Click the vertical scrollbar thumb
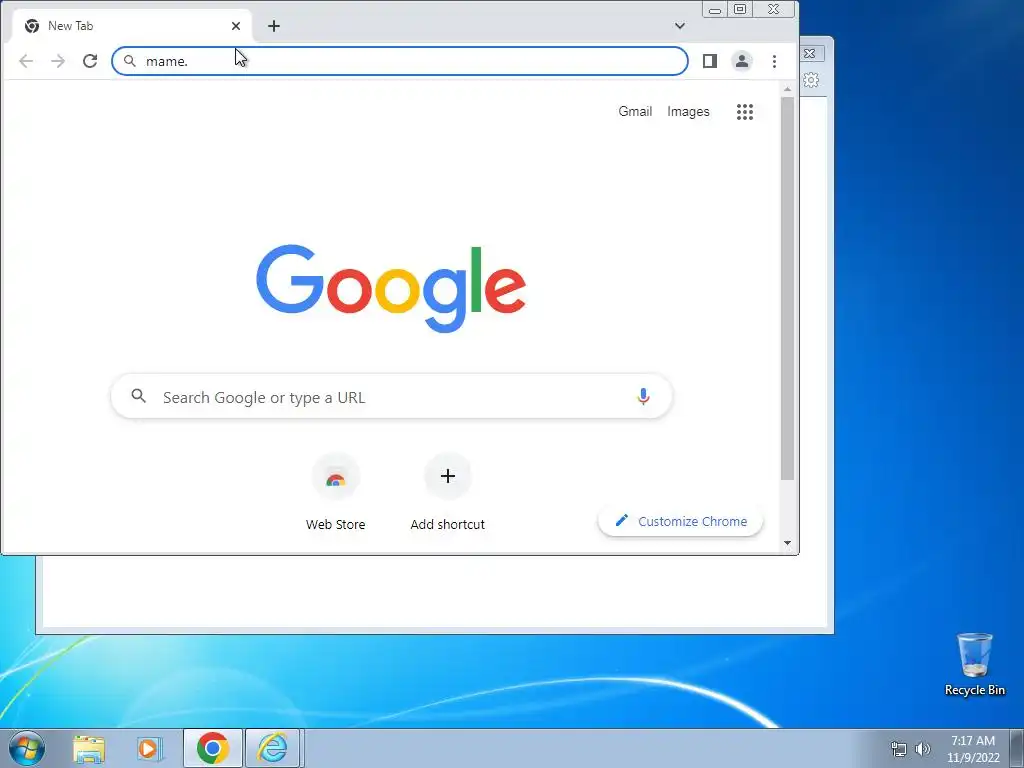 pyautogui.click(x=788, y=289)
